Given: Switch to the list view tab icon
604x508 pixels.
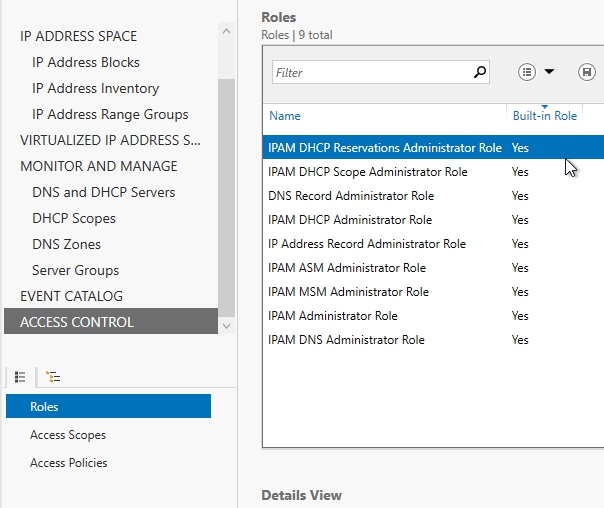Looking at the screenshot, I should tap(20, 377).
